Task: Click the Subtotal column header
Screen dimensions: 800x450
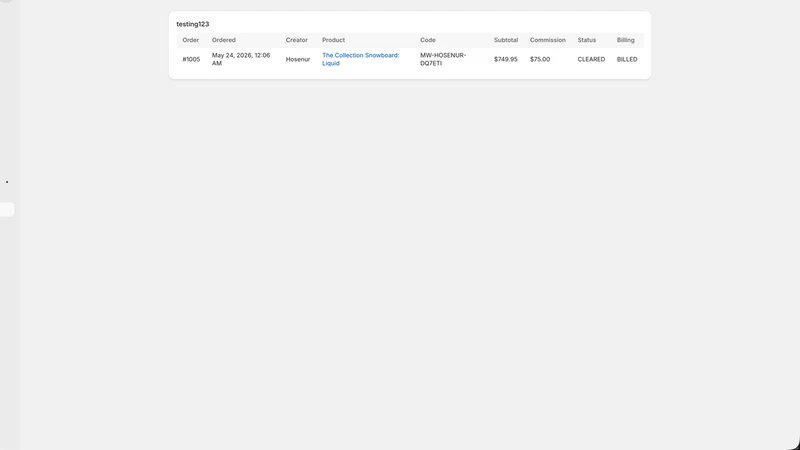Action: [x=506, y=40]
